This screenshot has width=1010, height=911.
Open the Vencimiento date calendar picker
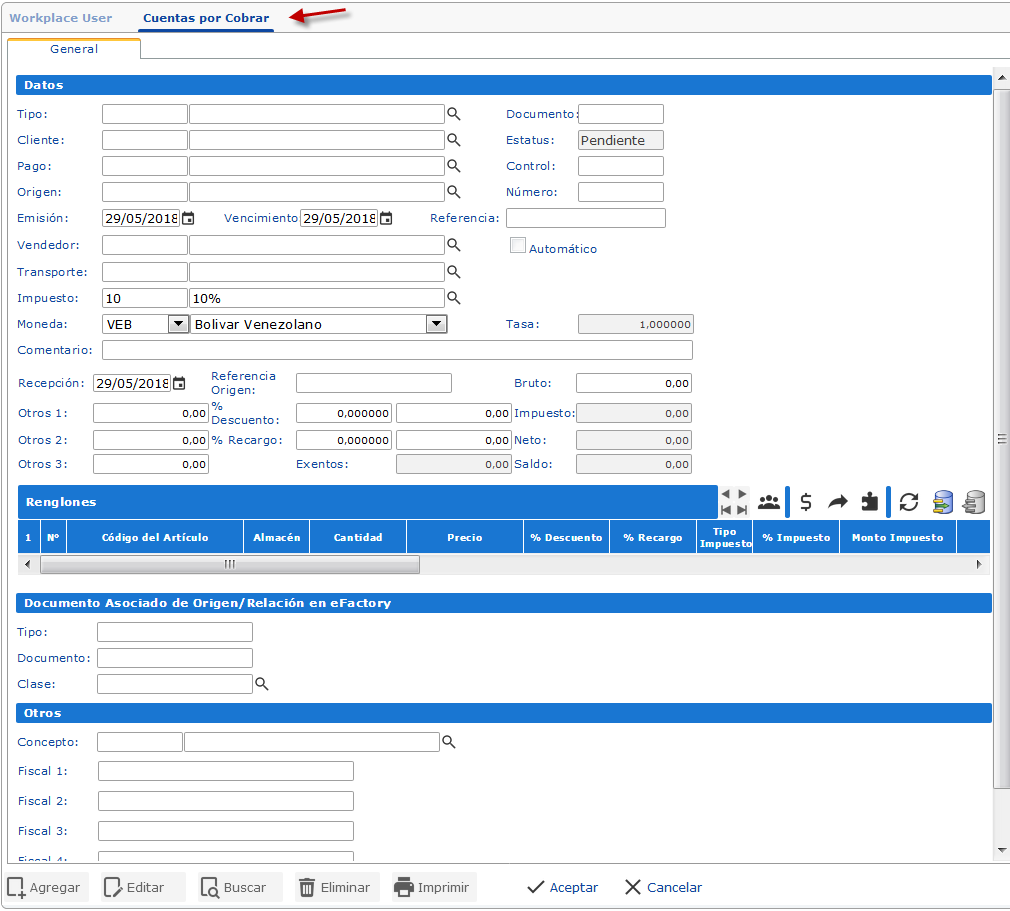click(386, 218)
